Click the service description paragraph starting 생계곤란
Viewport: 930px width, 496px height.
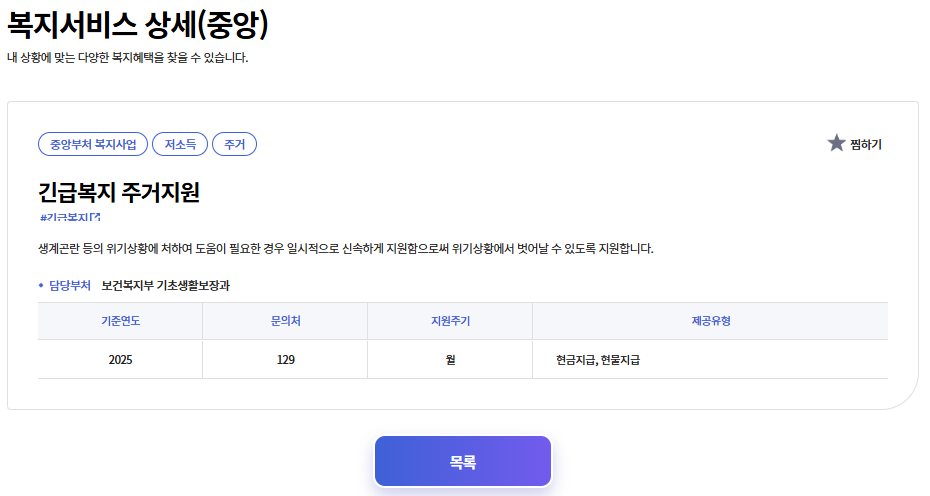tap(345, 248)
